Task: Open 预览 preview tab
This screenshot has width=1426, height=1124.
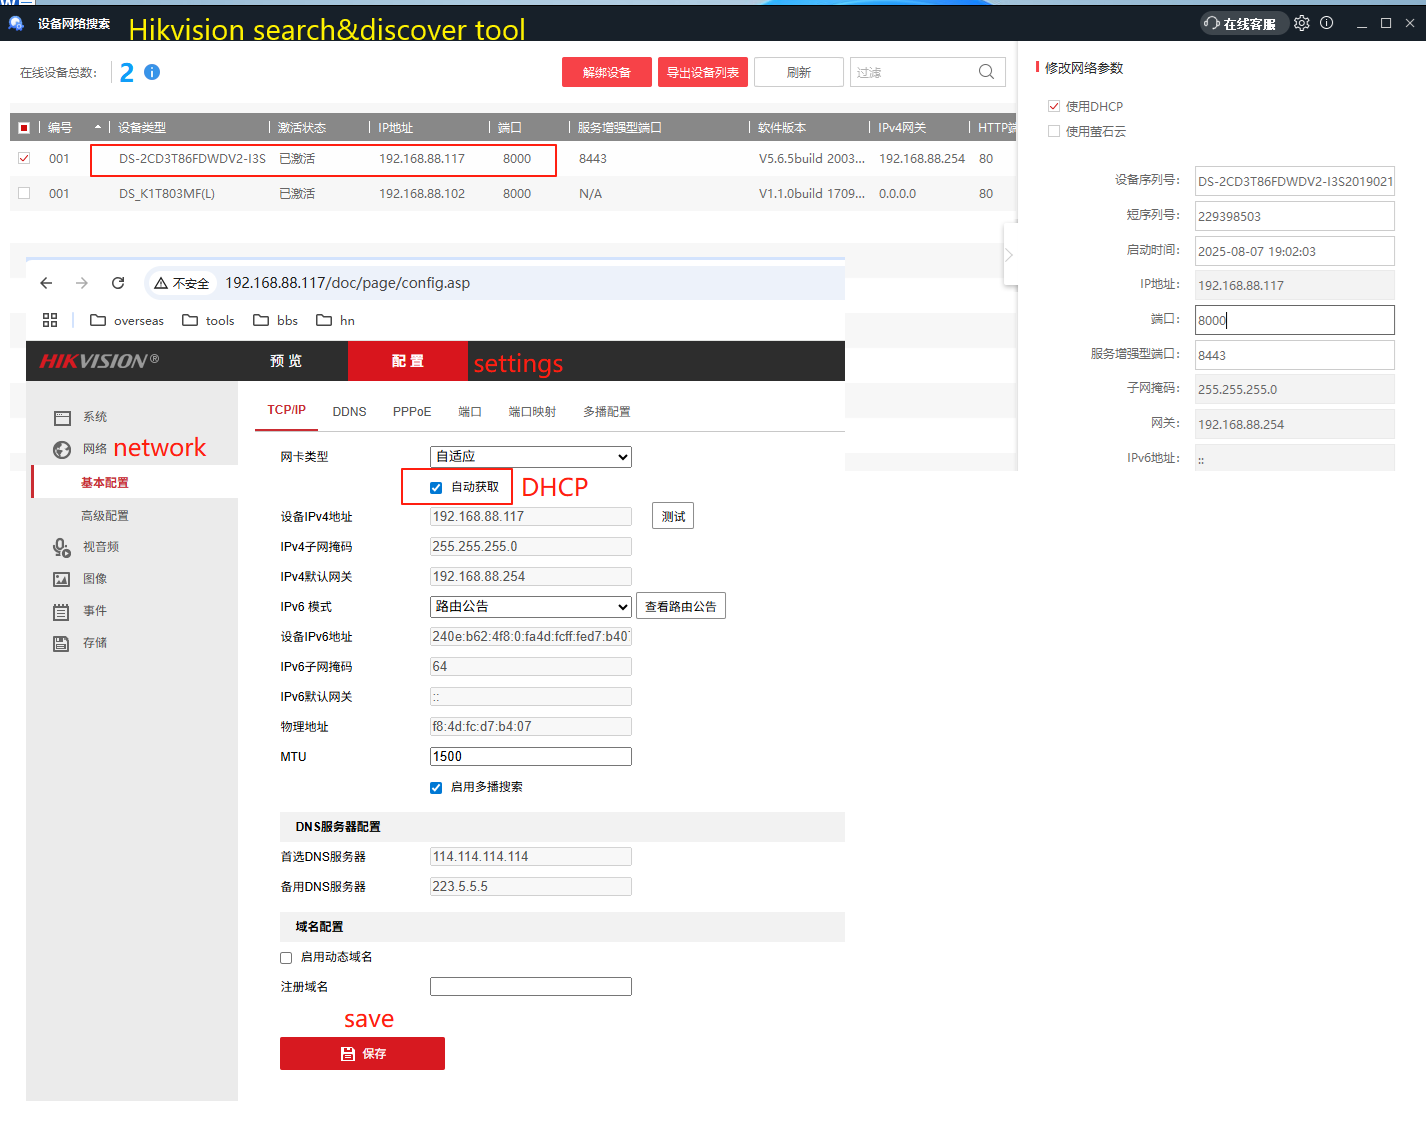Action: 286,361
